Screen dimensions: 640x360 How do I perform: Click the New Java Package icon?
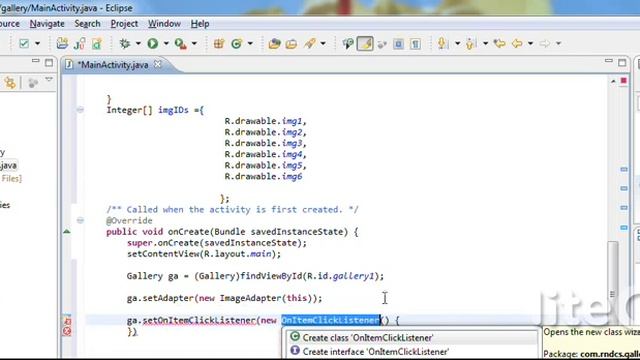pyautogui.click(x=219, y=43)
